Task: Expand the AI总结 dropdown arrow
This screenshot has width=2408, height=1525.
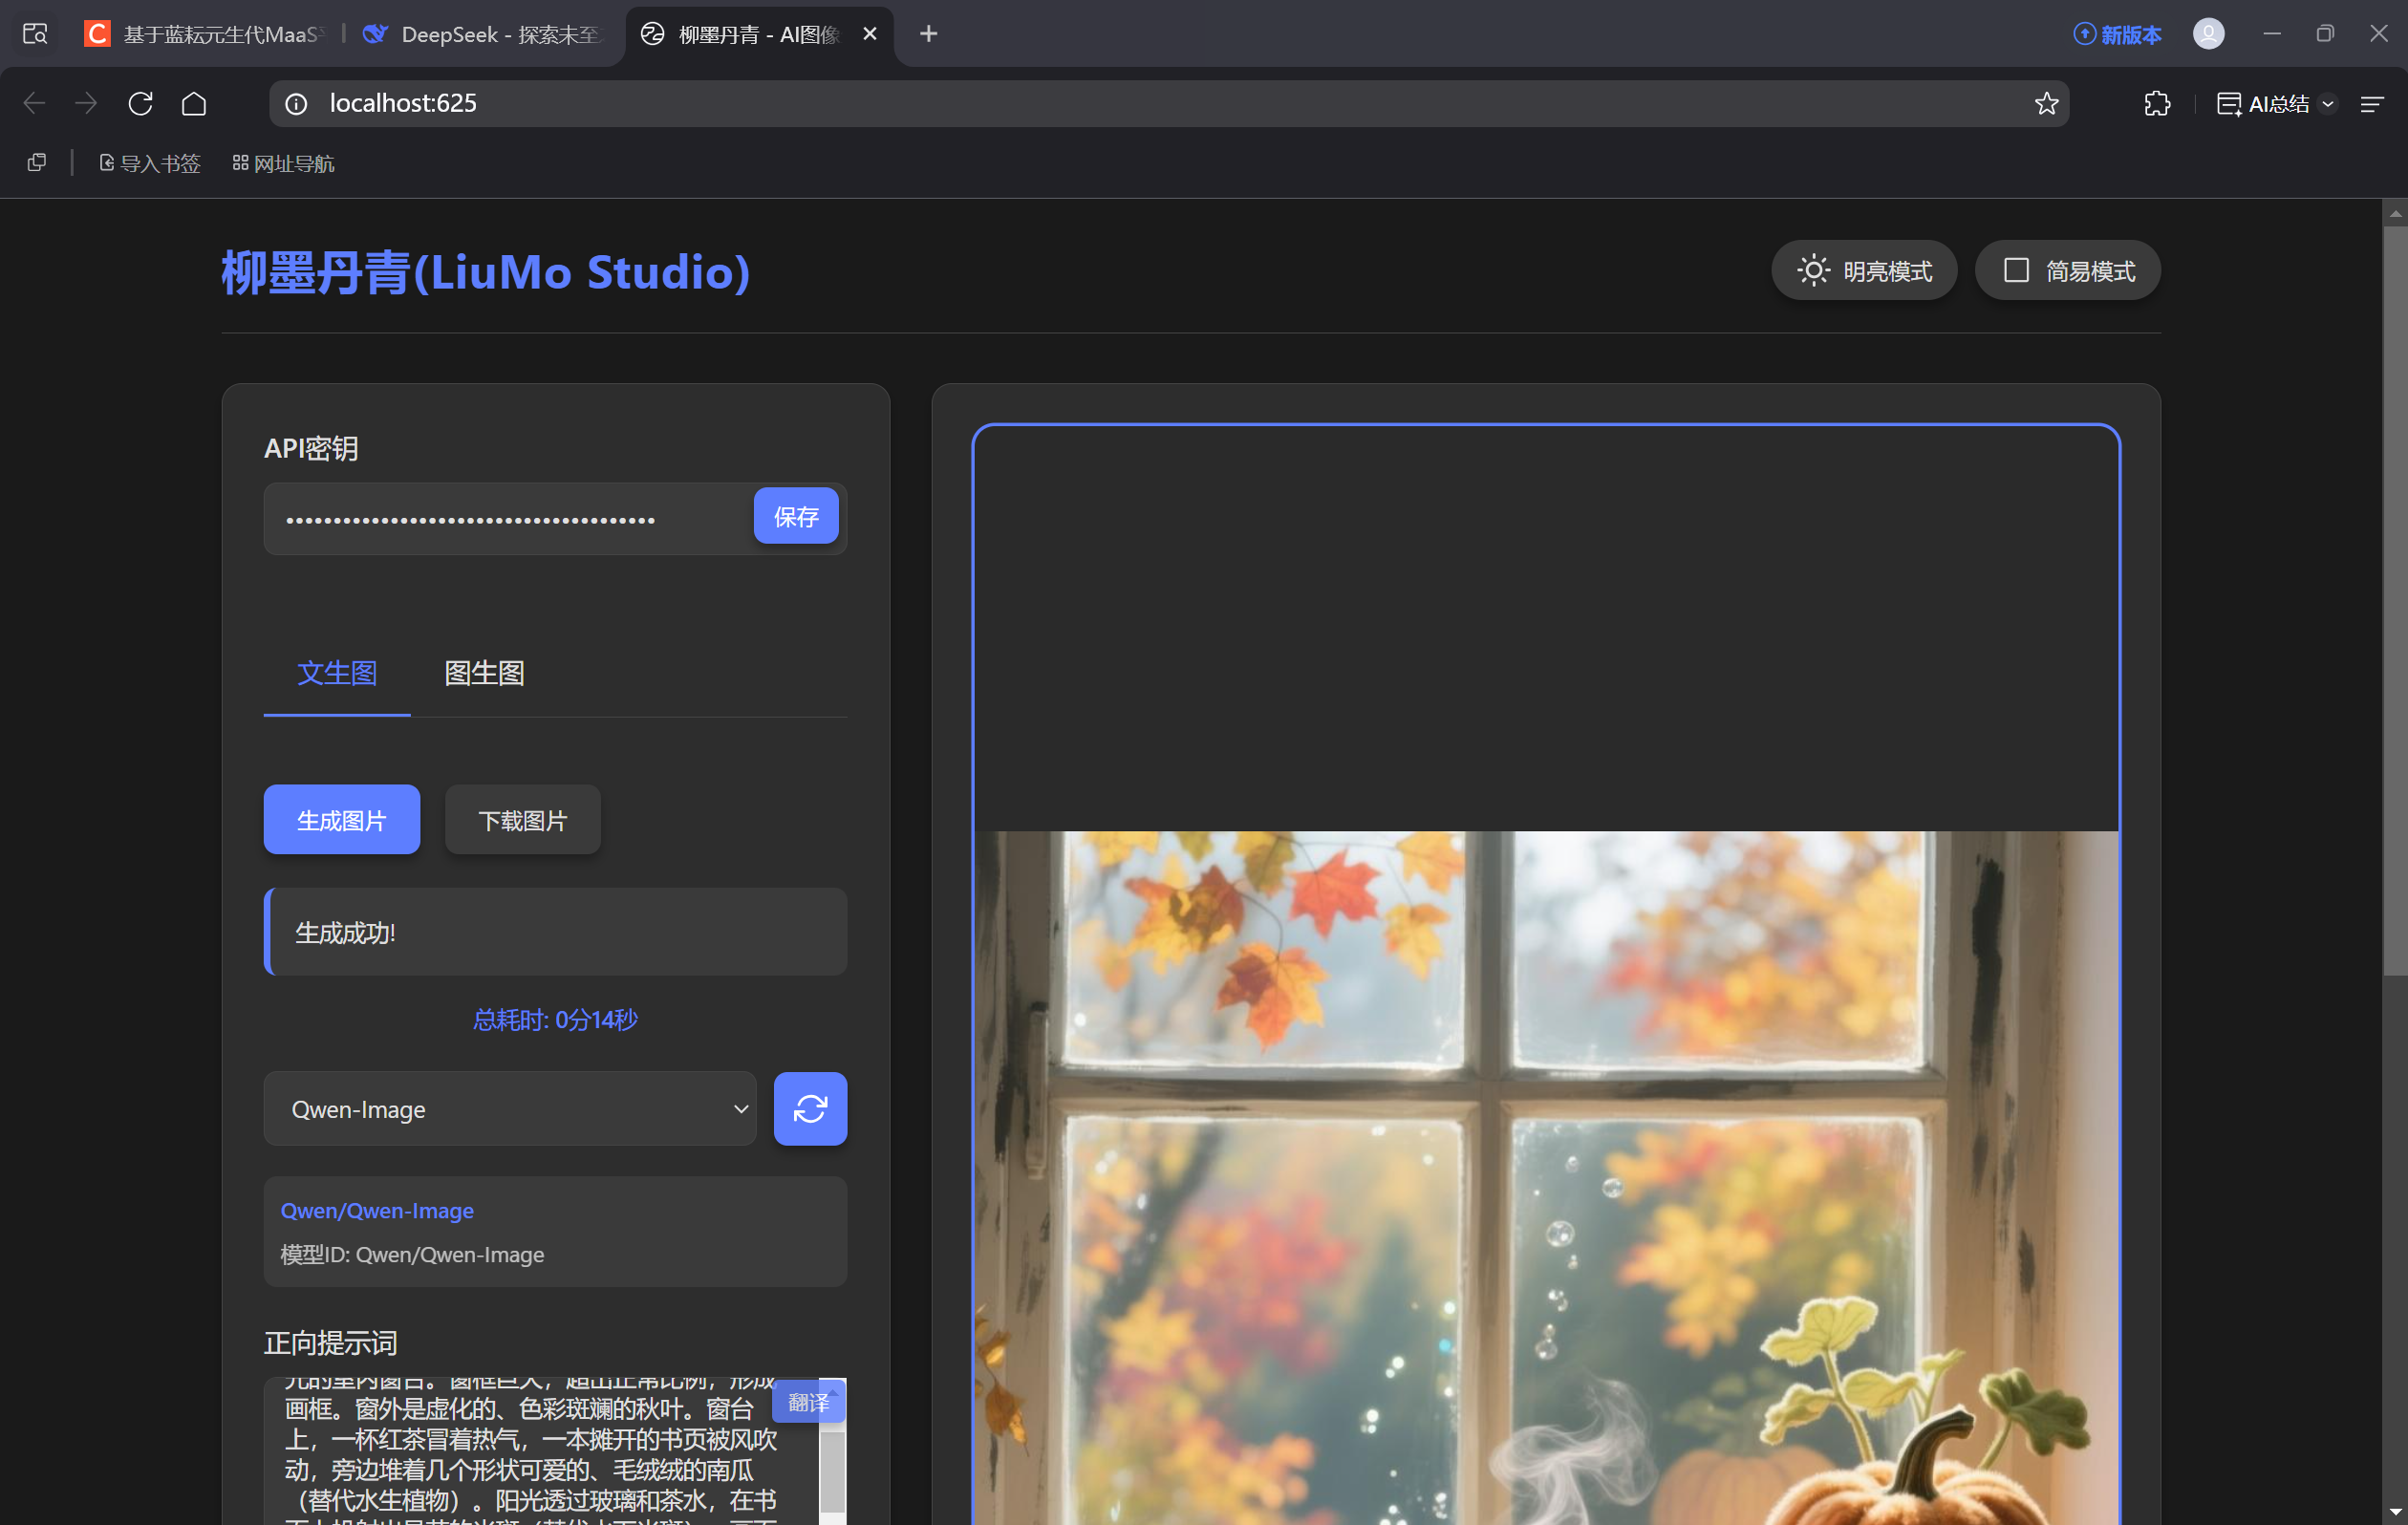Action: pyautogui.click(x=2328, y=104)
